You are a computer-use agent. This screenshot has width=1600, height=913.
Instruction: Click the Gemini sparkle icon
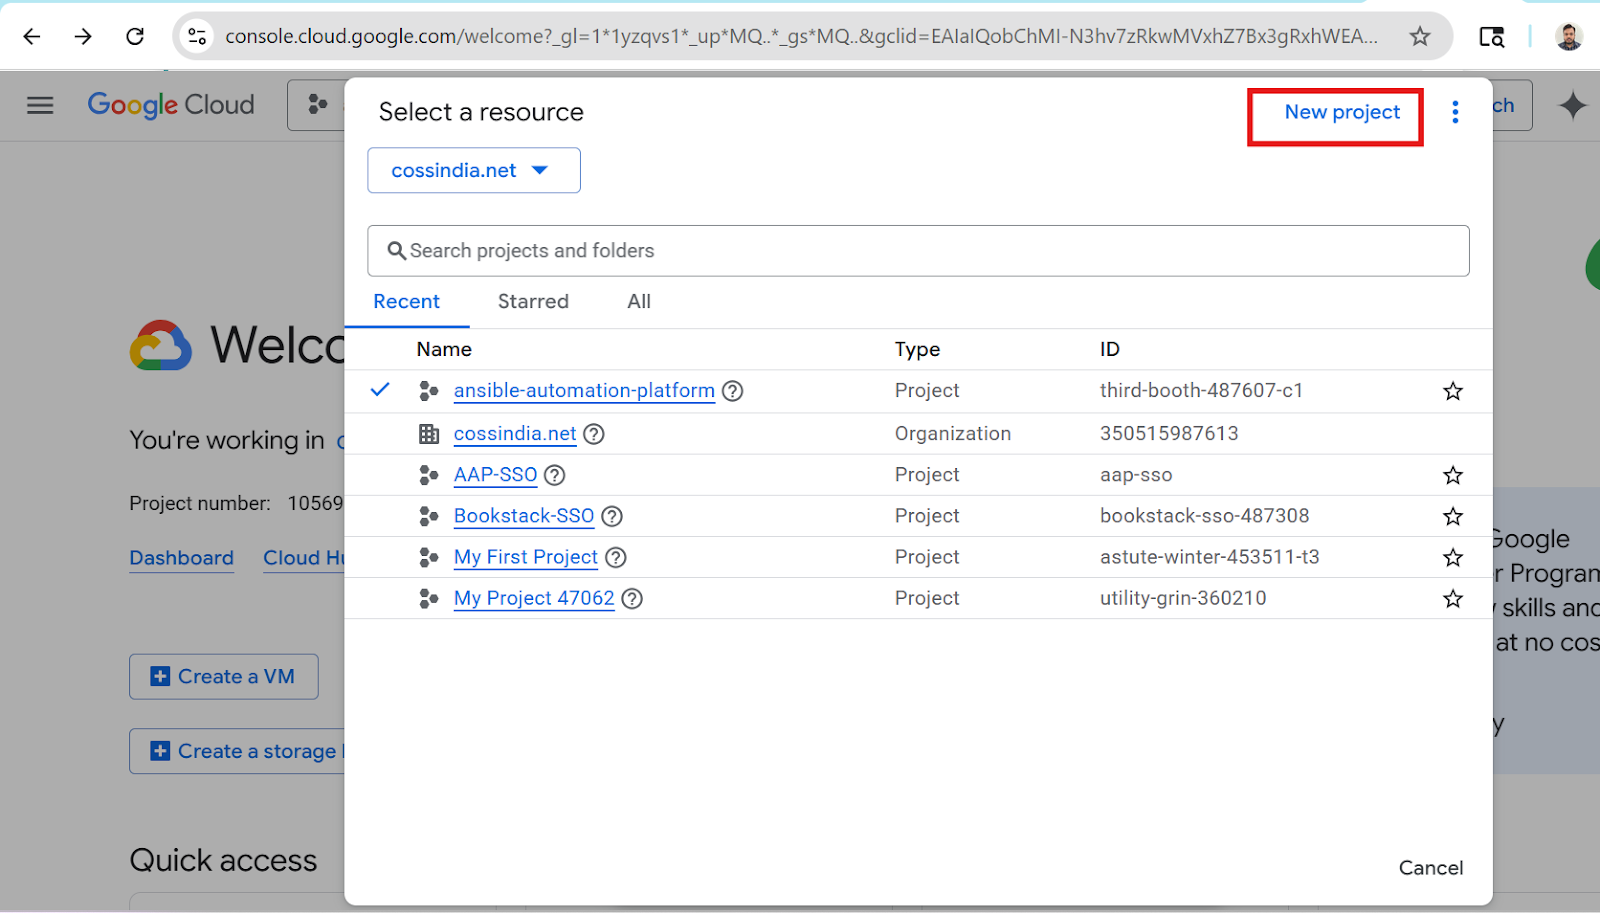tap(1572, 105)
